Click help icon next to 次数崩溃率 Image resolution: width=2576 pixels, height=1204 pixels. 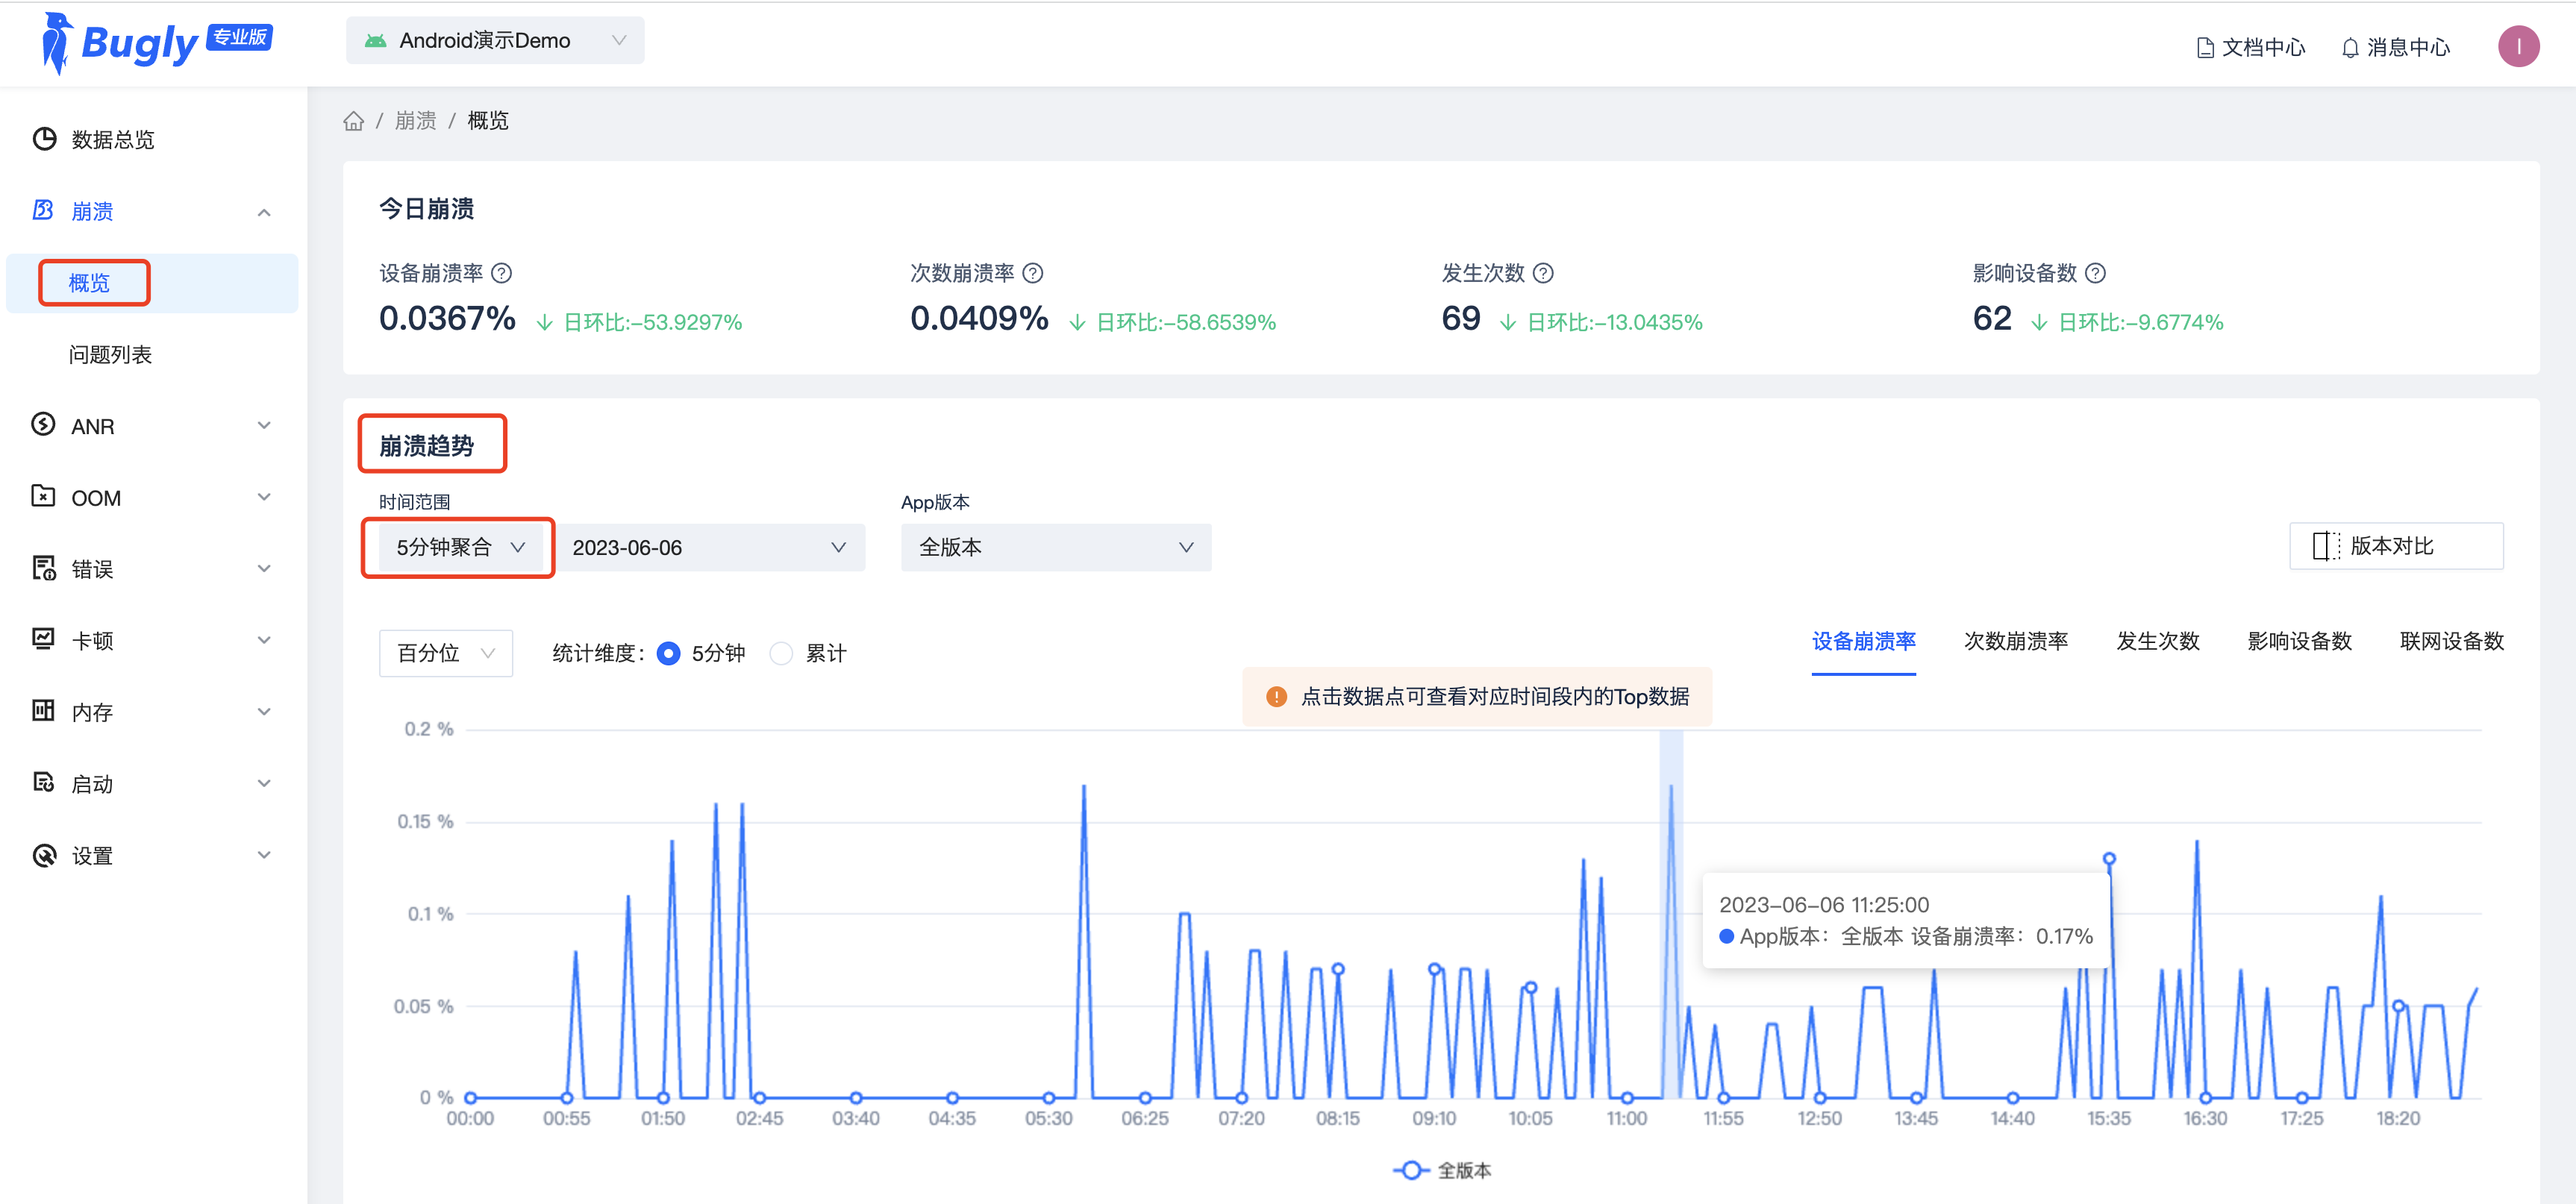(x=1033, y=273)
